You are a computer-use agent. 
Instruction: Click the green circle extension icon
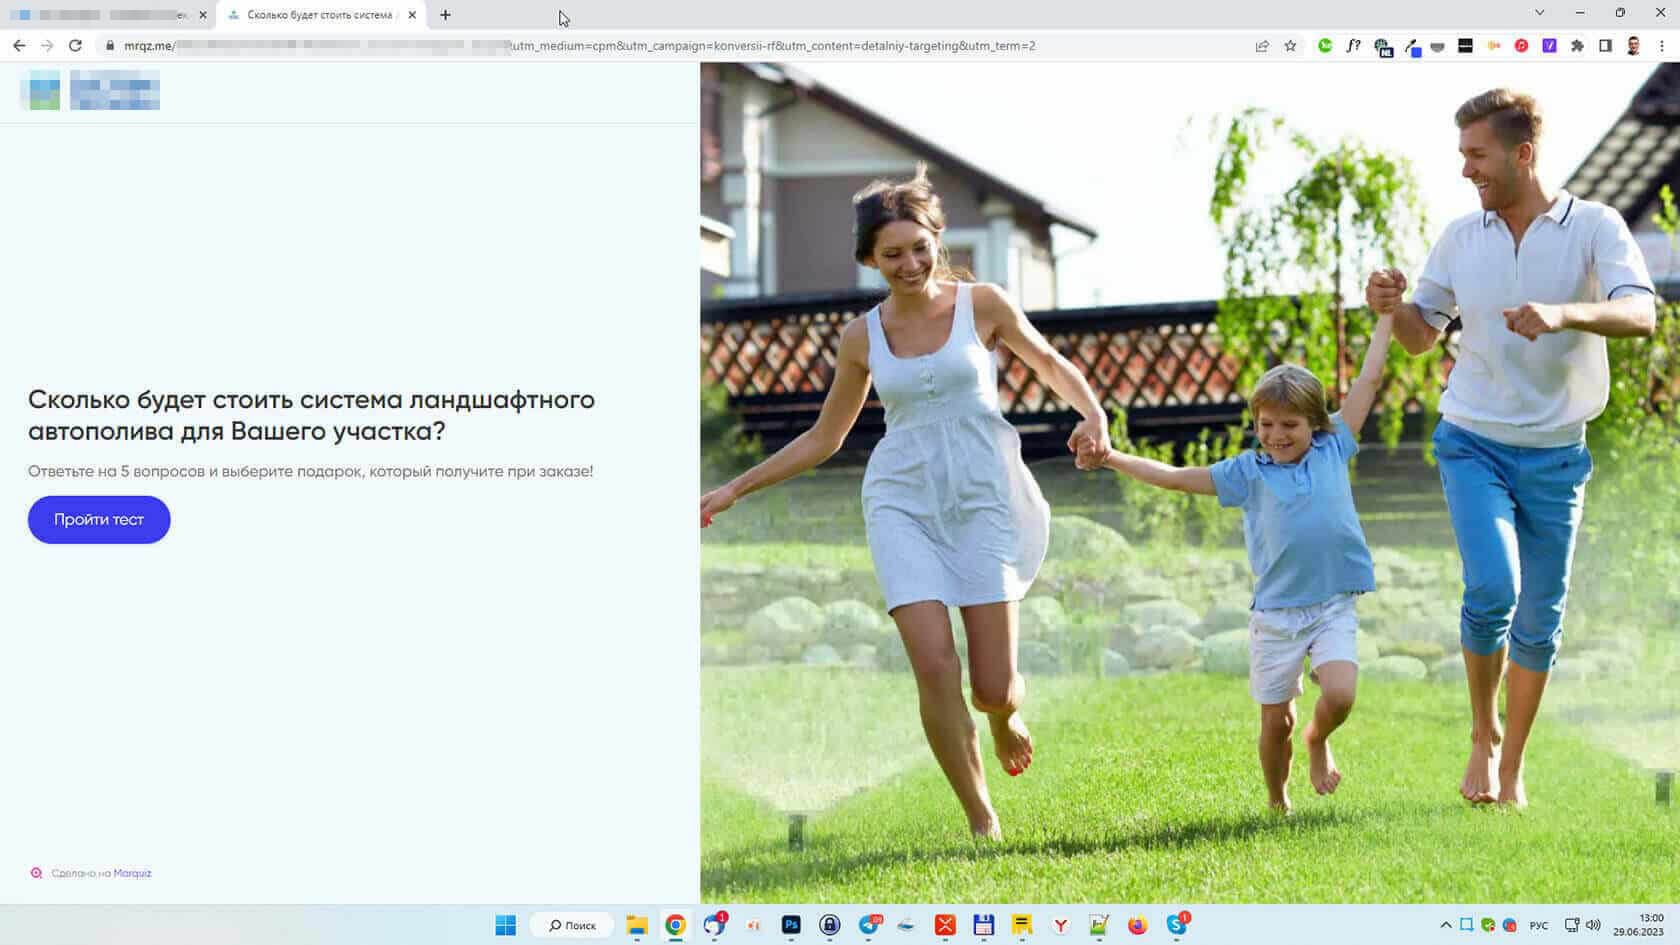pyautogui.click(x=1325, y=45)
